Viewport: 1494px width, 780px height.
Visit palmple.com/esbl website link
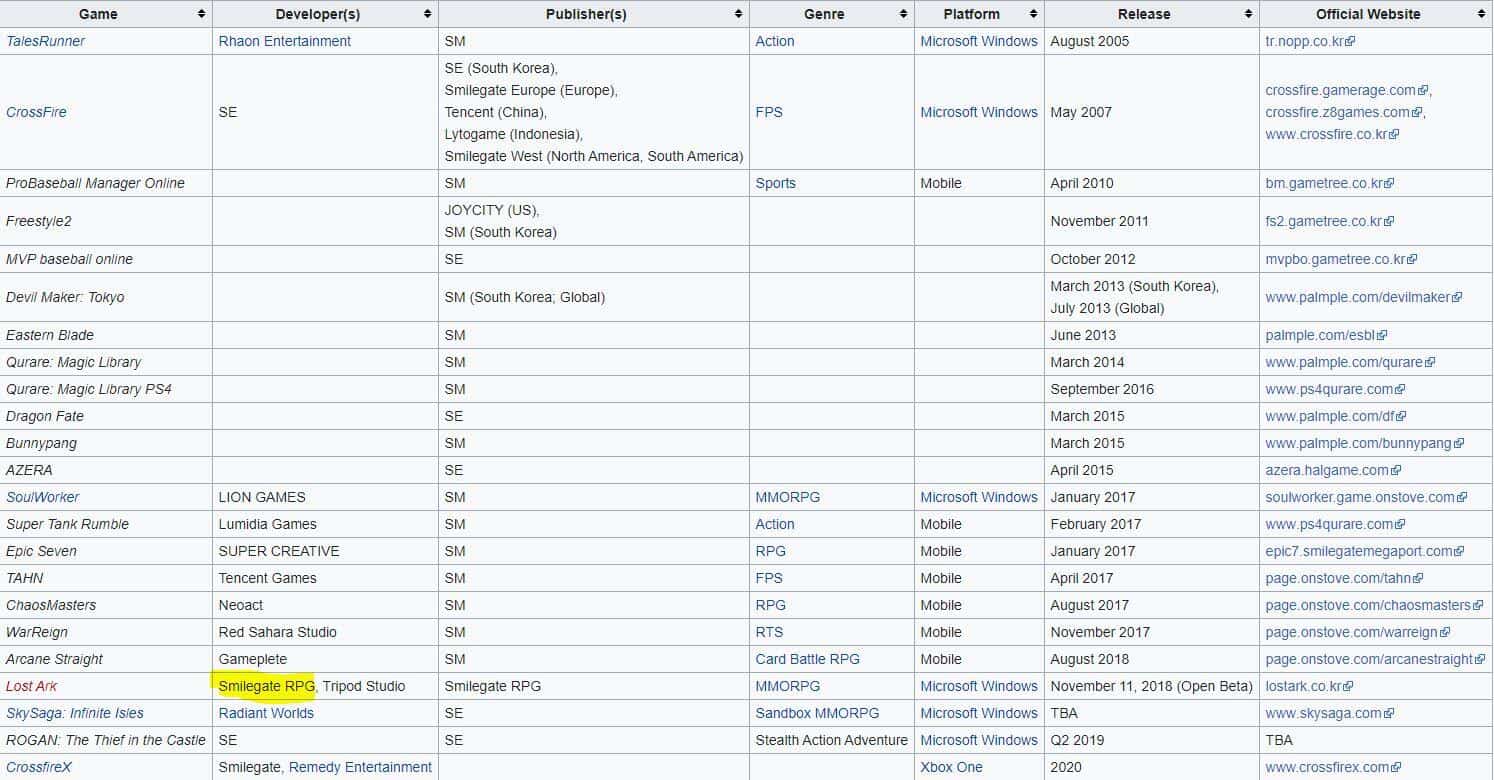(x=1326, y=335)
